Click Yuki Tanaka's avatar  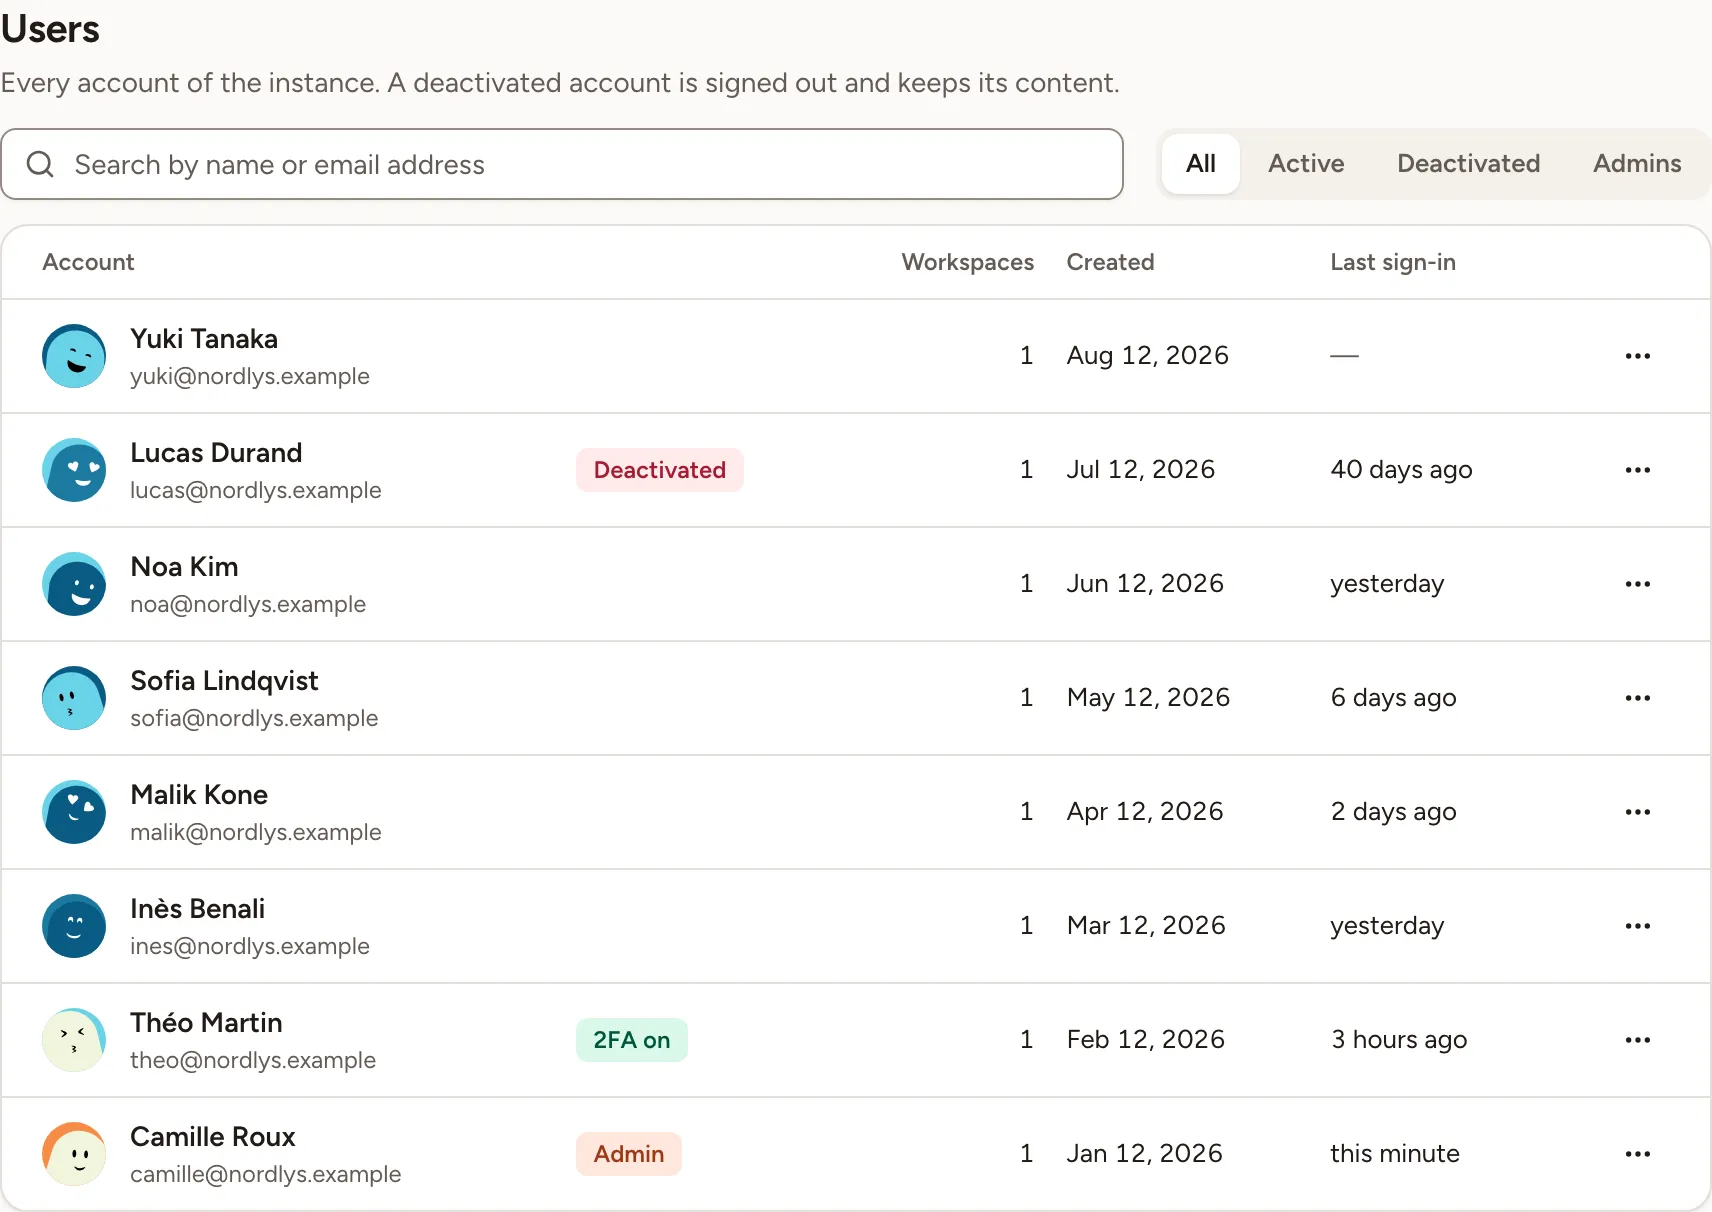pos(74,356)
